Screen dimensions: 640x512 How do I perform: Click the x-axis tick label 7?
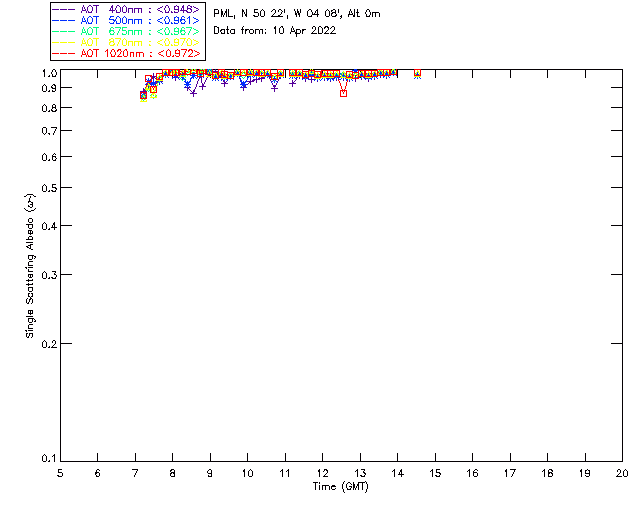click(x=135, y=473)
